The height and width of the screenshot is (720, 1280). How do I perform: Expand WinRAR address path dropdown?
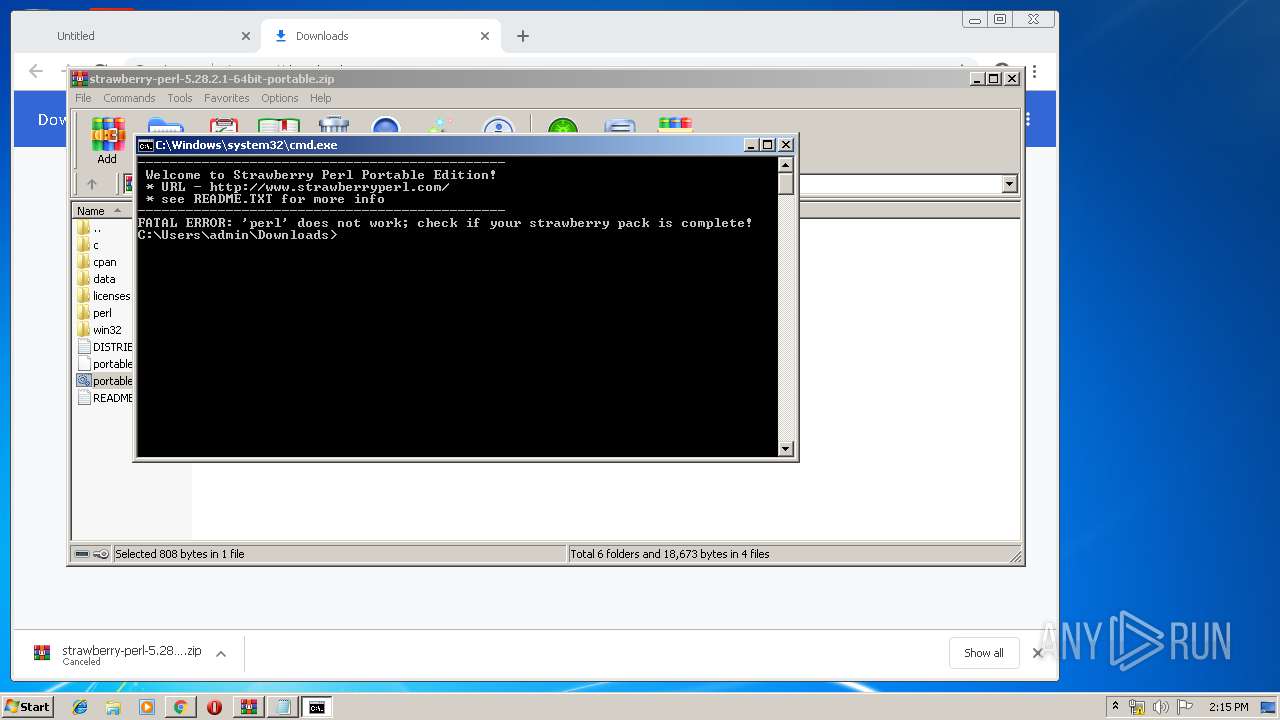point(1009,184)
